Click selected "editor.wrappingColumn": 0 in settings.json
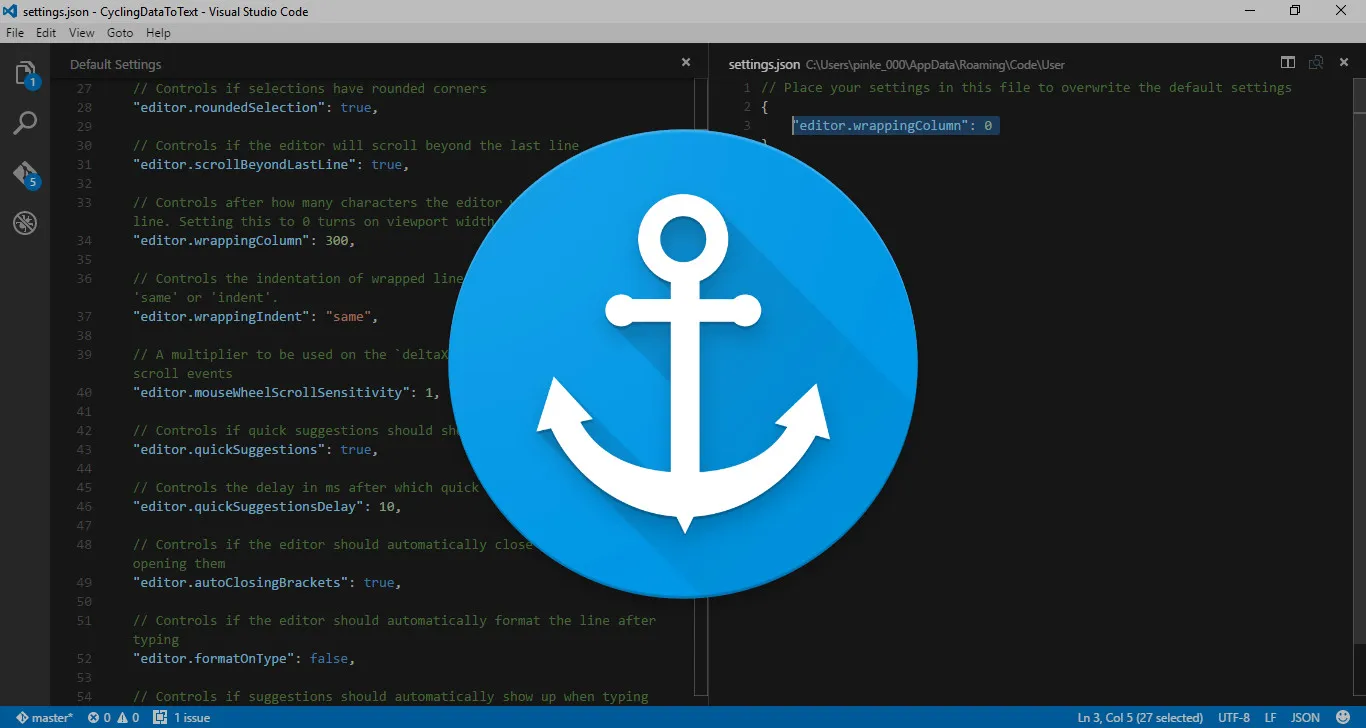Viewport: 1366px width, 728px height. [895, 126]
